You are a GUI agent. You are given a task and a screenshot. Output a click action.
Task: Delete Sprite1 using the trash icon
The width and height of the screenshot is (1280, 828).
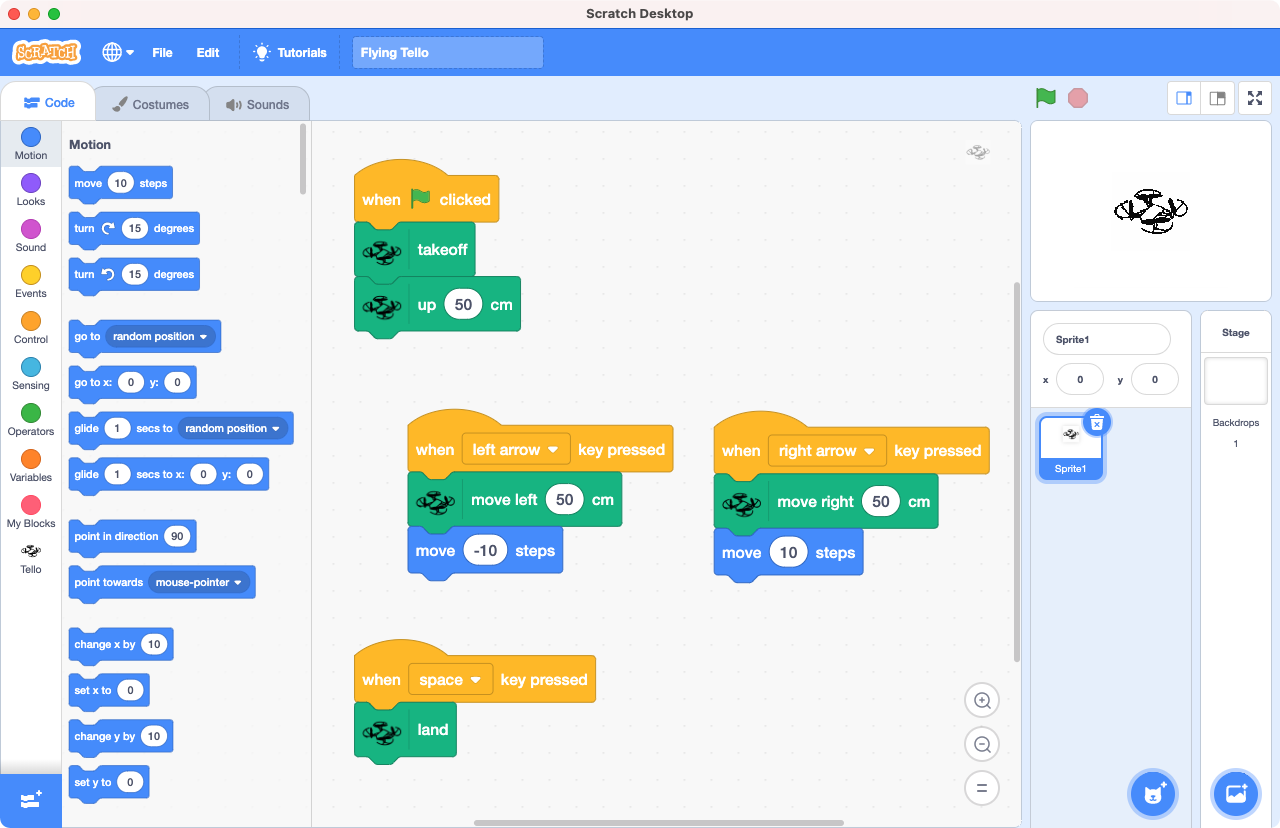(x=1096, y=423)
